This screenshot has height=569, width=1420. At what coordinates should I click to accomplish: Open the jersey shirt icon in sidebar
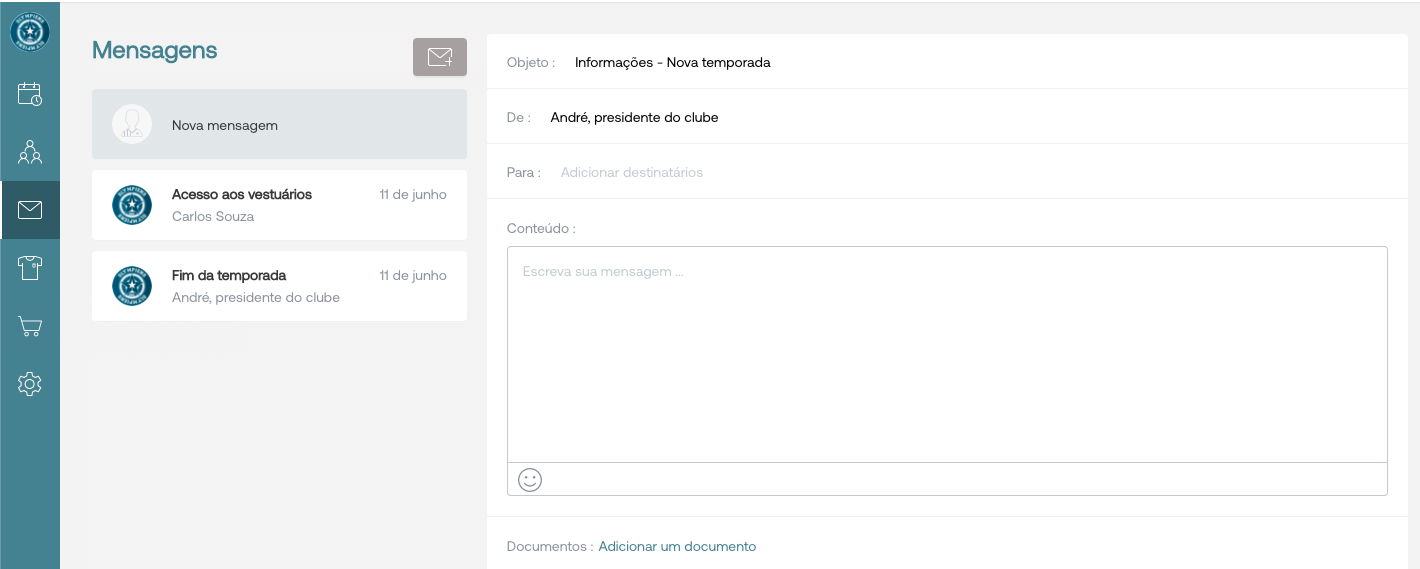point(30,268)
